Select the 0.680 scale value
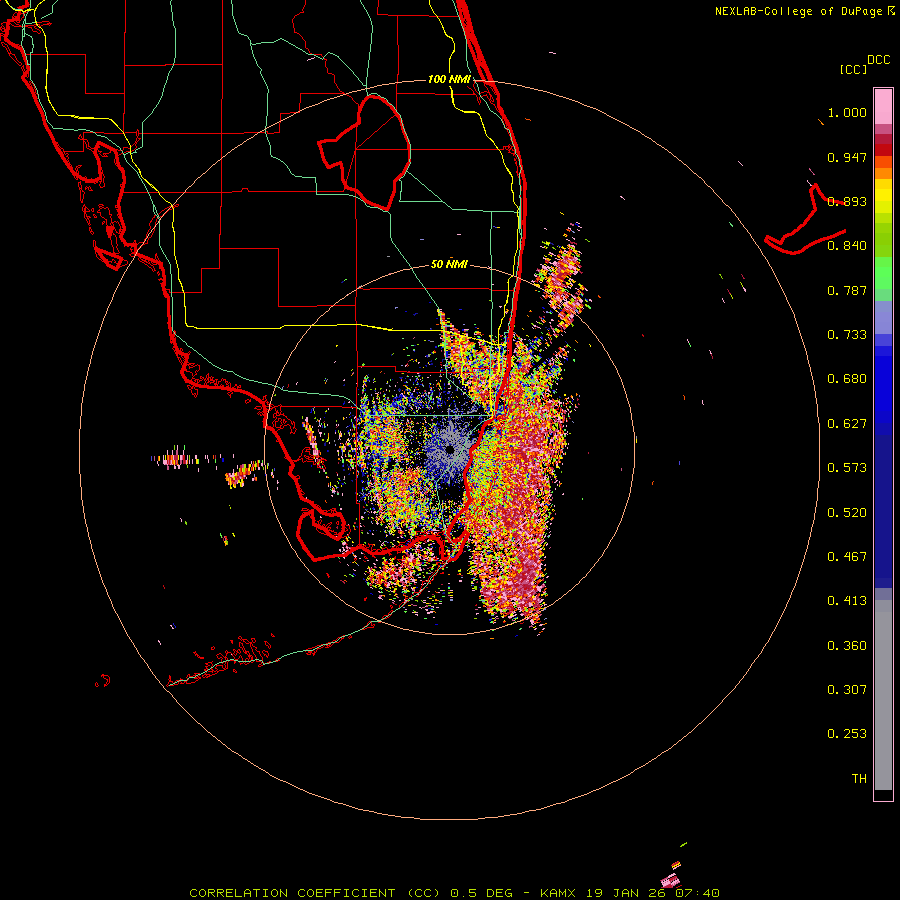900x900 pixels. click(847, 379)
